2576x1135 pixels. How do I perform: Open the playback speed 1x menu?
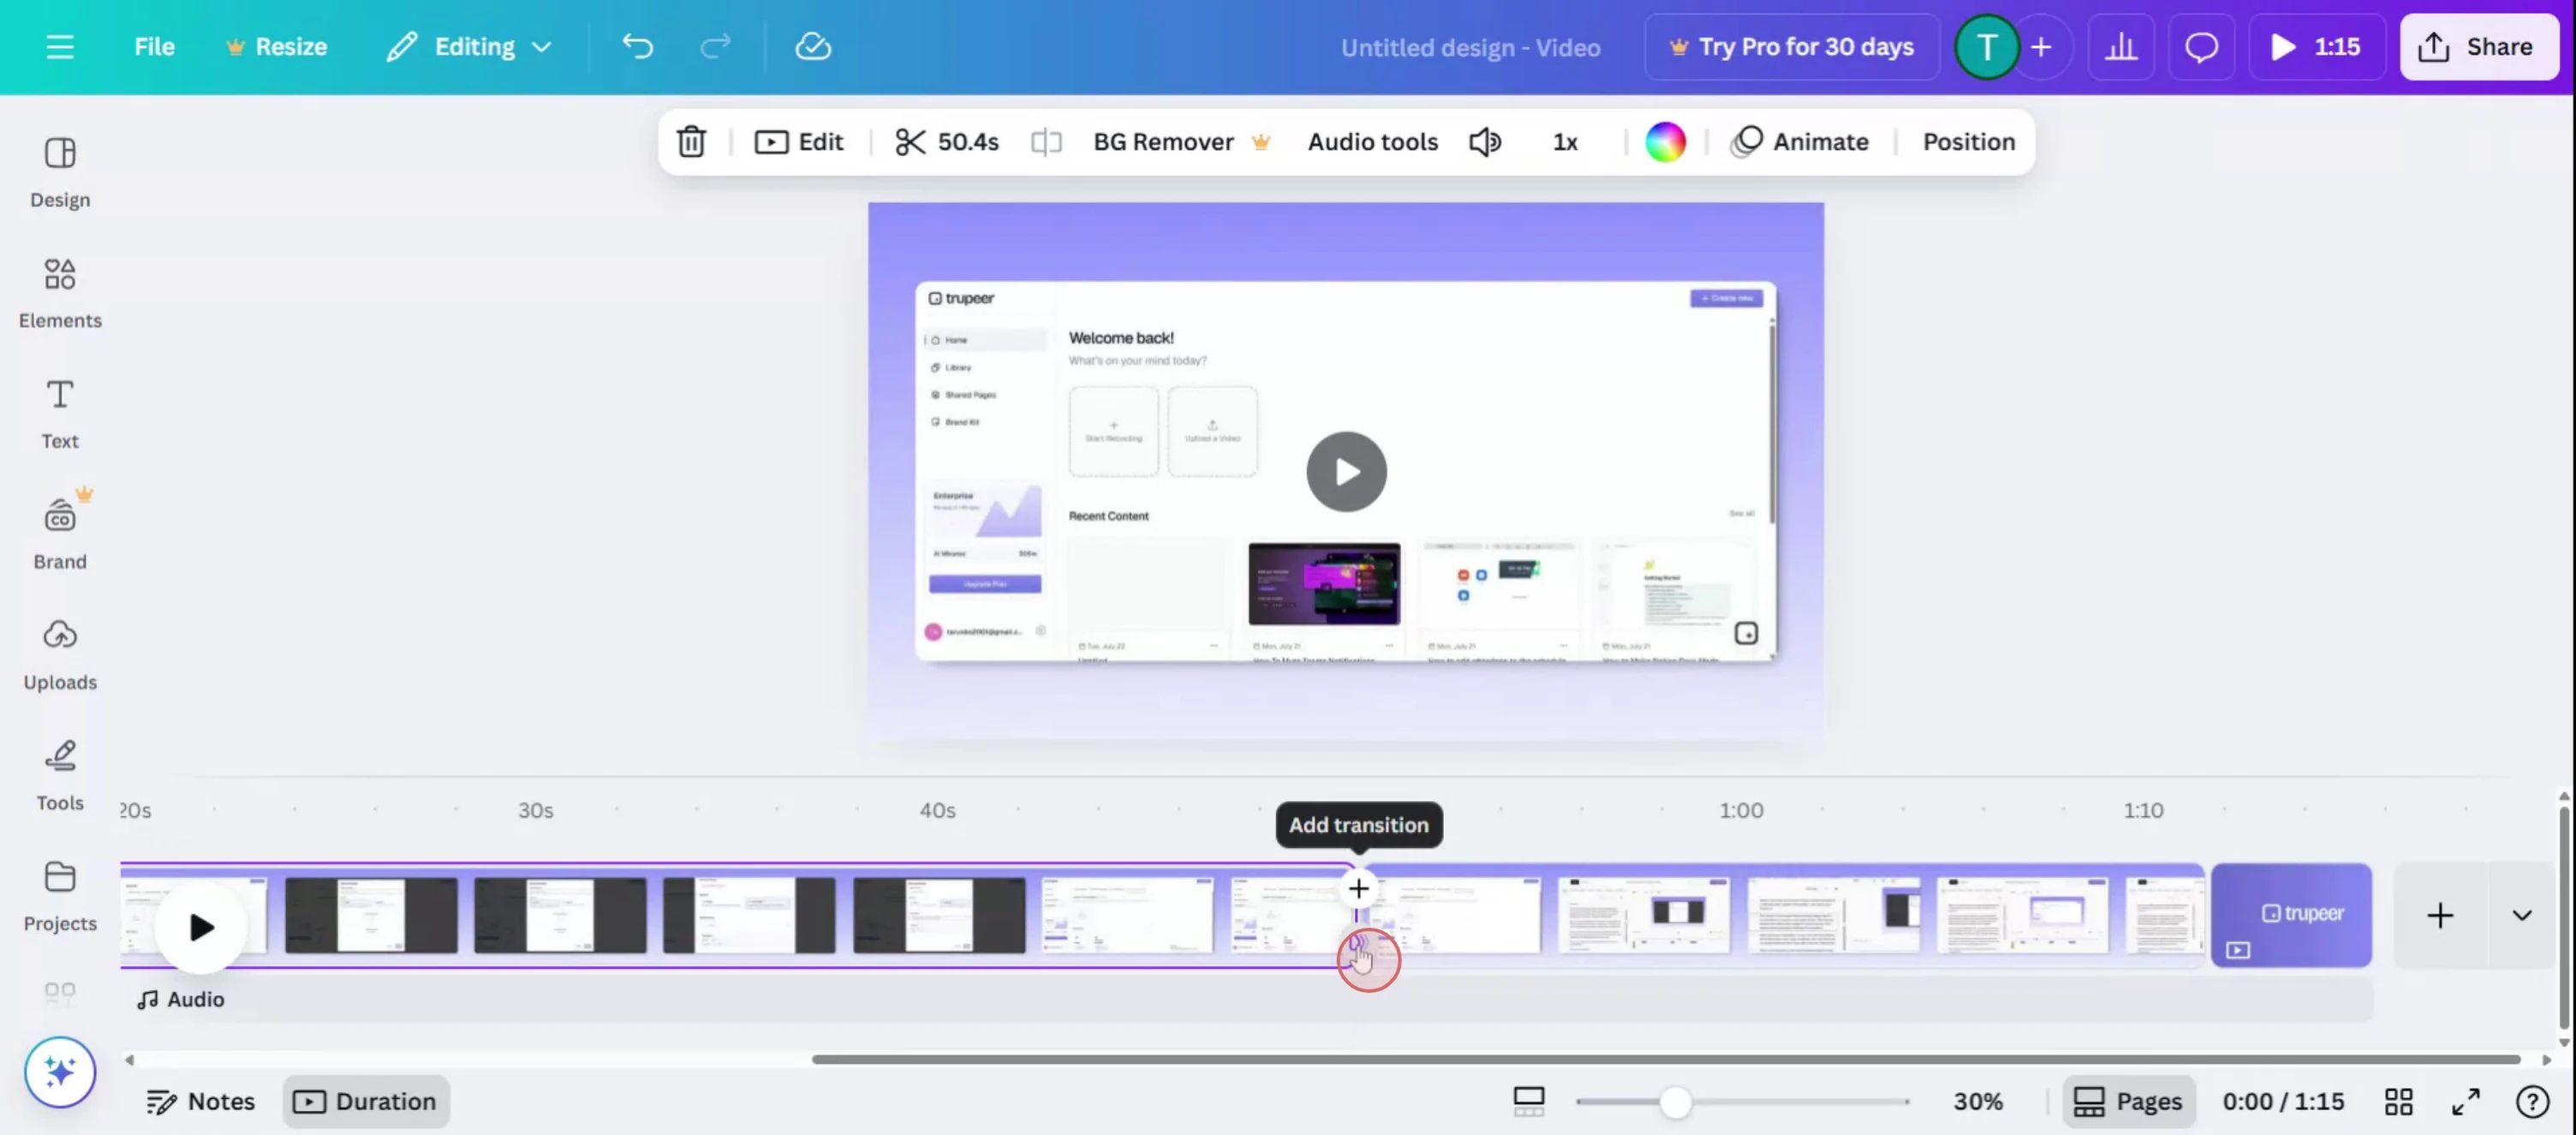tap(1564, 142)
